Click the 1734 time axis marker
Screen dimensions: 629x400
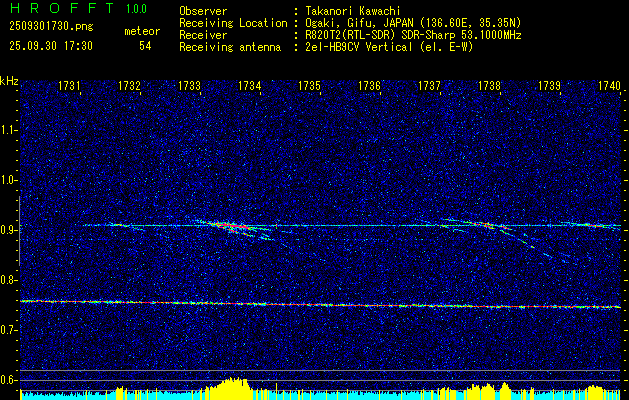coord(250,85)
